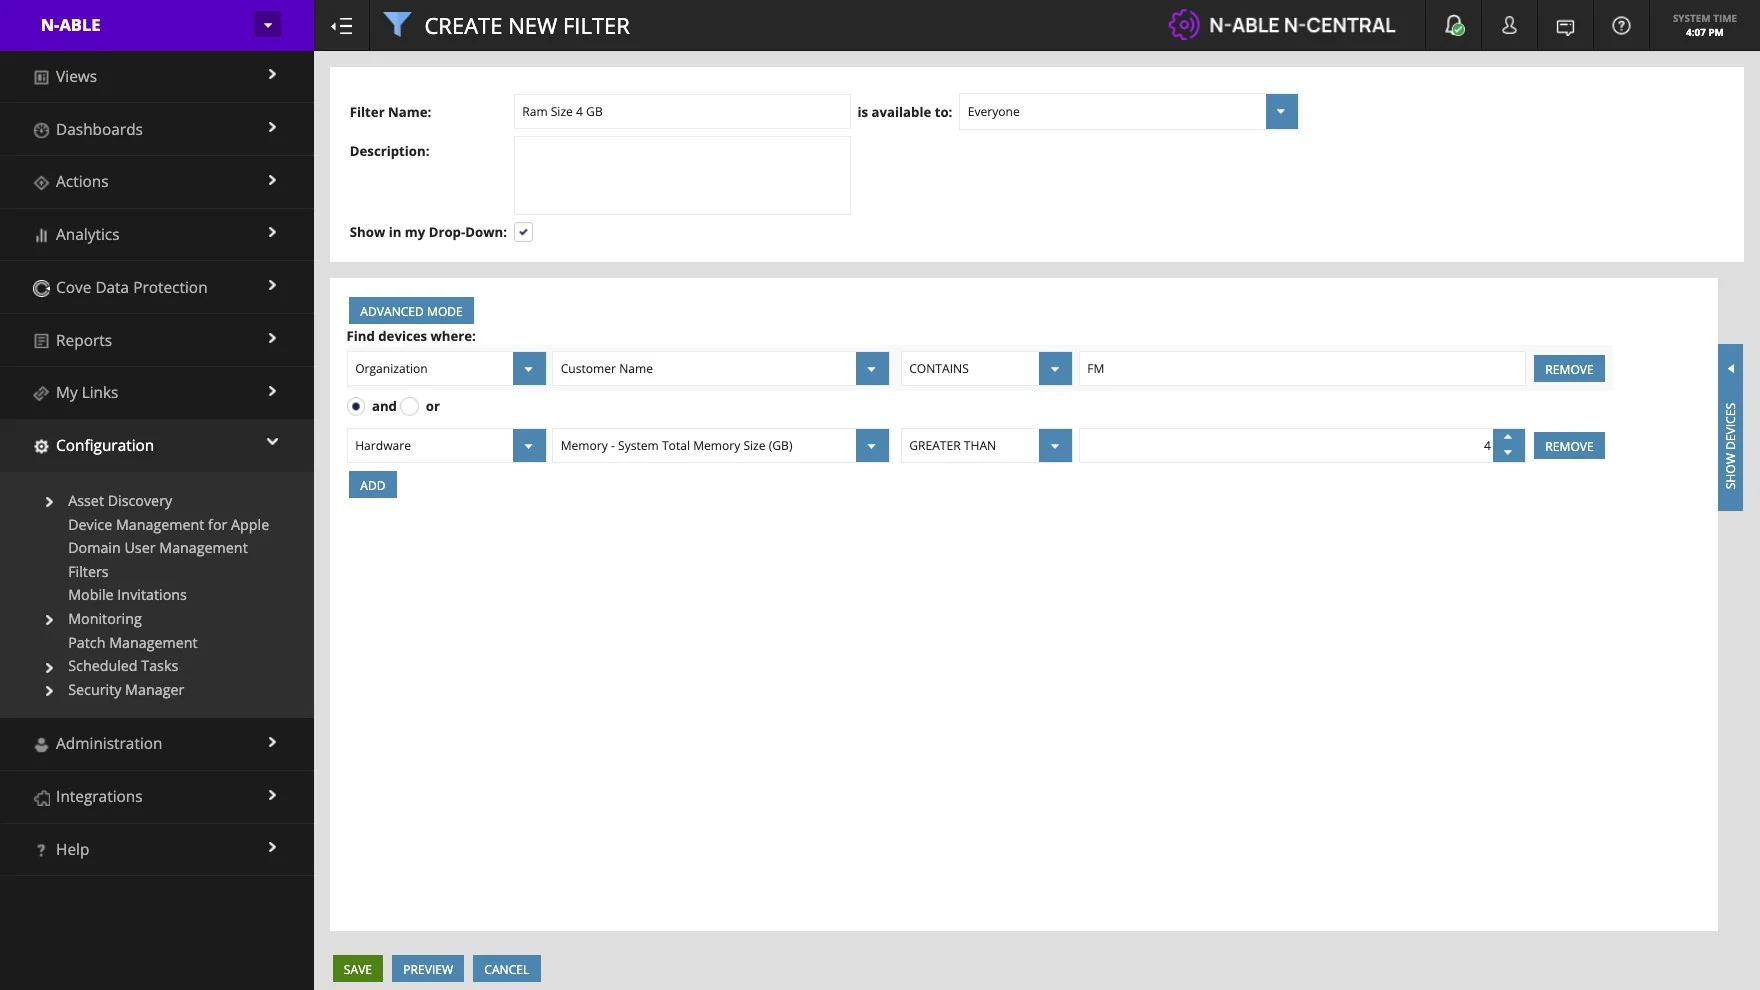Image resolution: width=1760 pixels, height=990 pixels.
Task: Open the chat messages icon
Action: click(1565, 27)
